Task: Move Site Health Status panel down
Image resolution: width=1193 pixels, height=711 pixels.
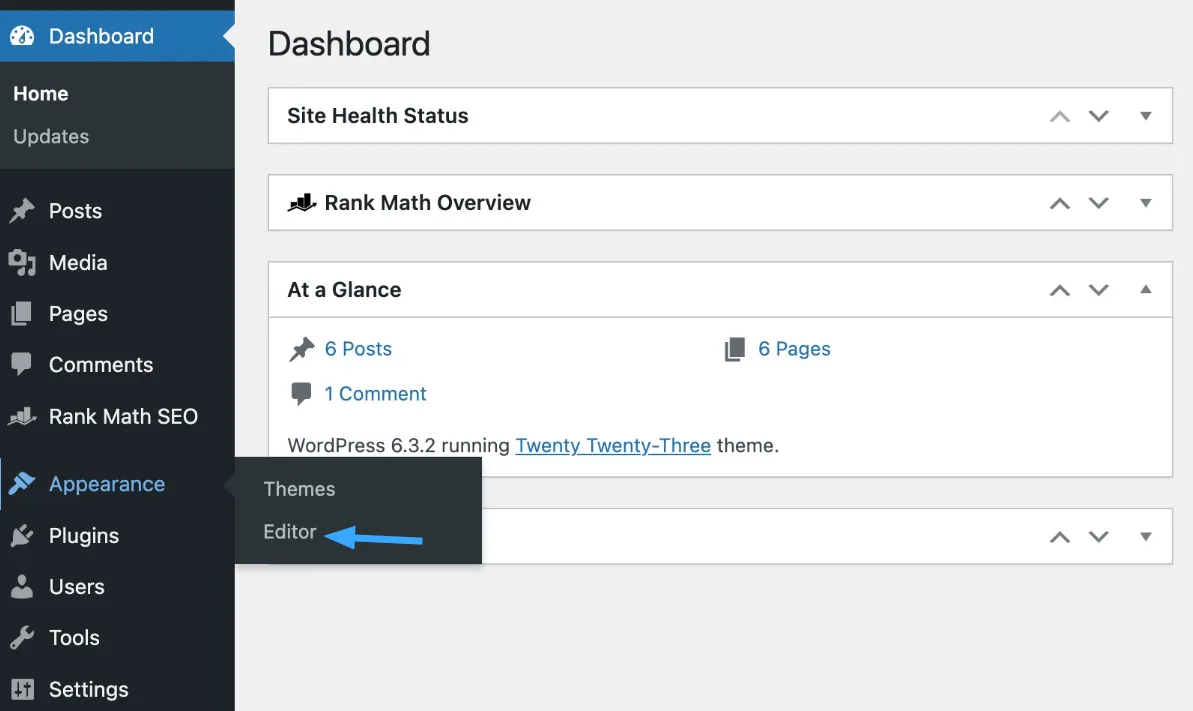Action: pyautogui.click(x=1098, y=116)
